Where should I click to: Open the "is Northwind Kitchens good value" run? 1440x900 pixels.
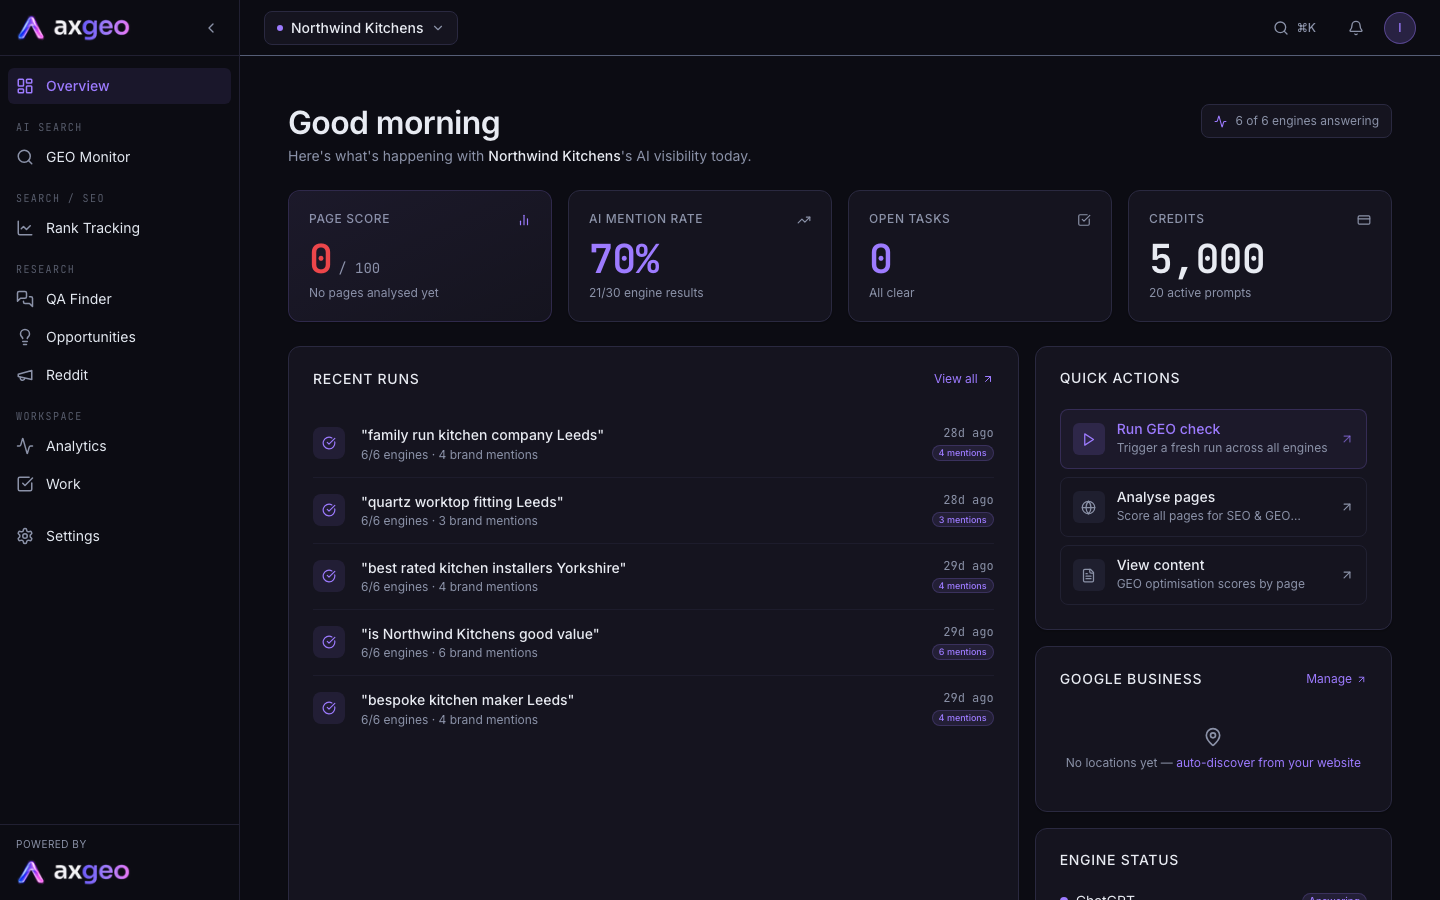653,642
